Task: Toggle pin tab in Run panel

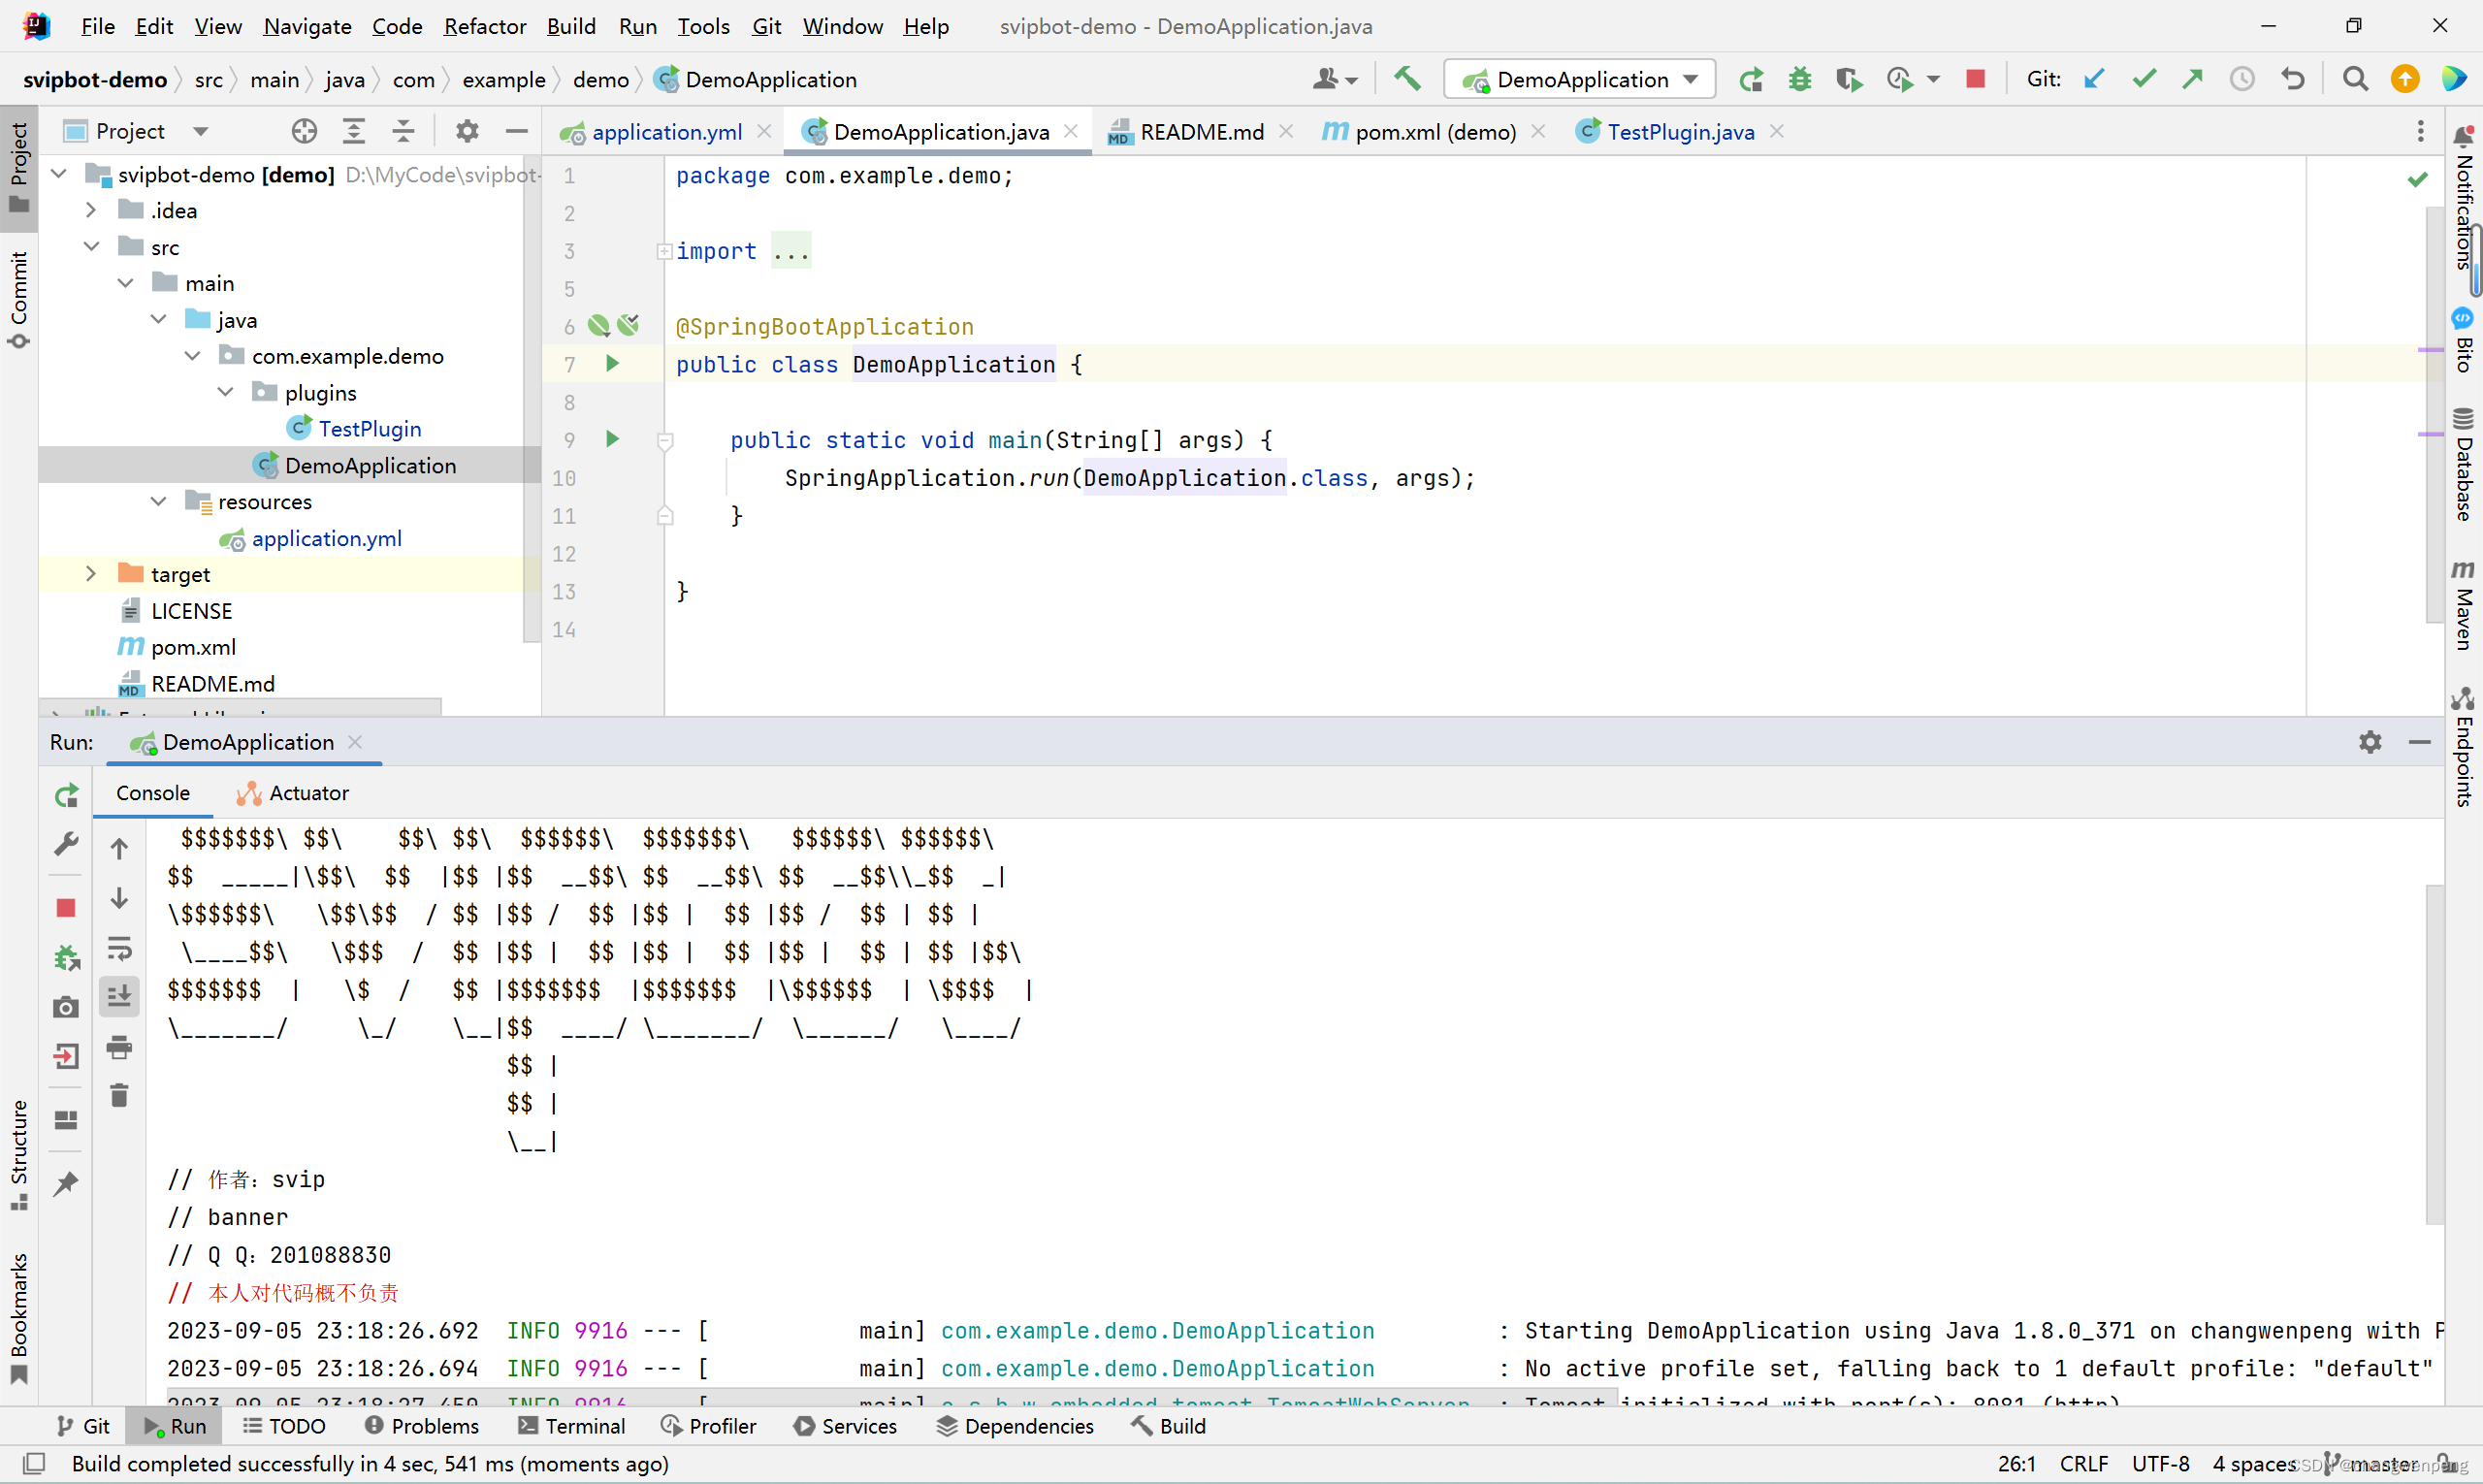Action: pyautogui.click(x=66, y=1183)
